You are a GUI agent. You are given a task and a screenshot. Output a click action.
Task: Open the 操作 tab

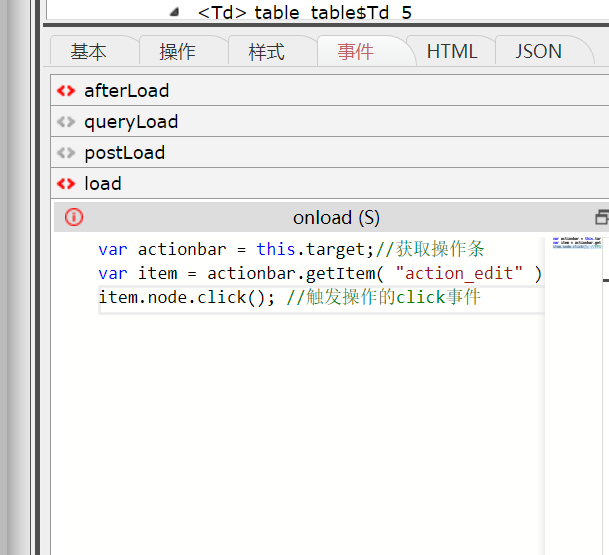[178, 52]
